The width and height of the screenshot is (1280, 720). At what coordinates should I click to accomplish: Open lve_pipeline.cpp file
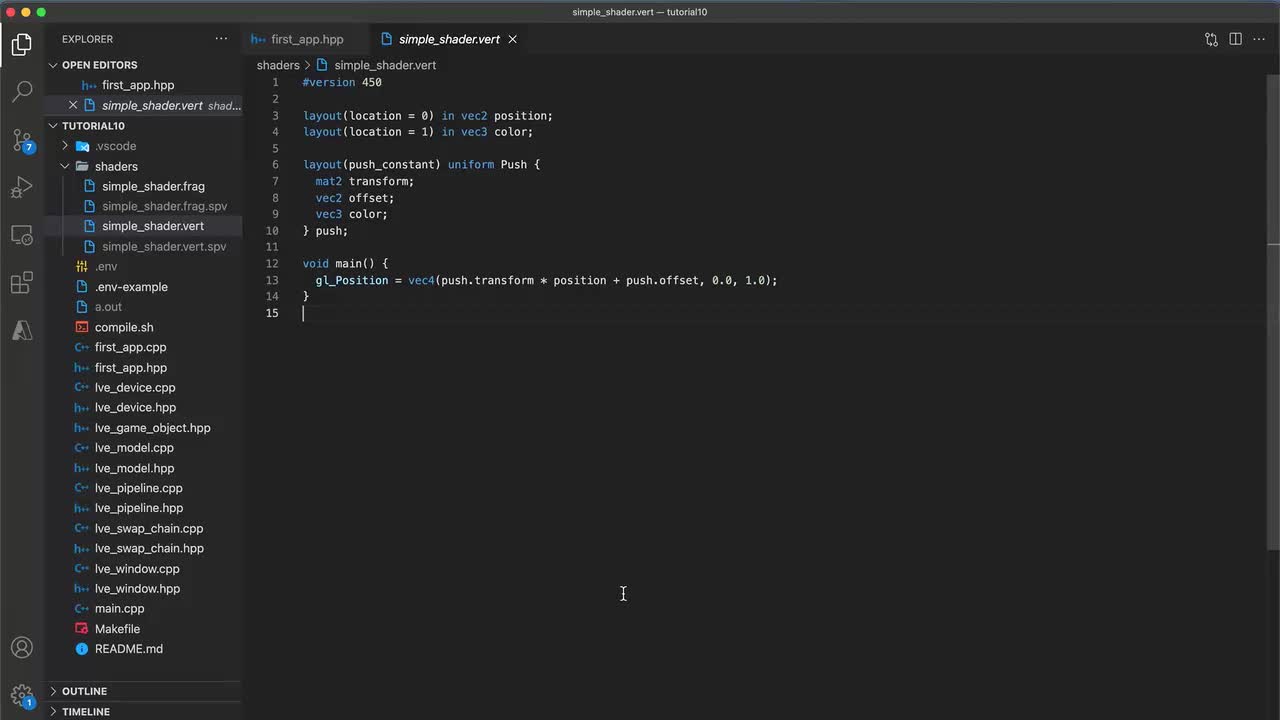[138, 488]
